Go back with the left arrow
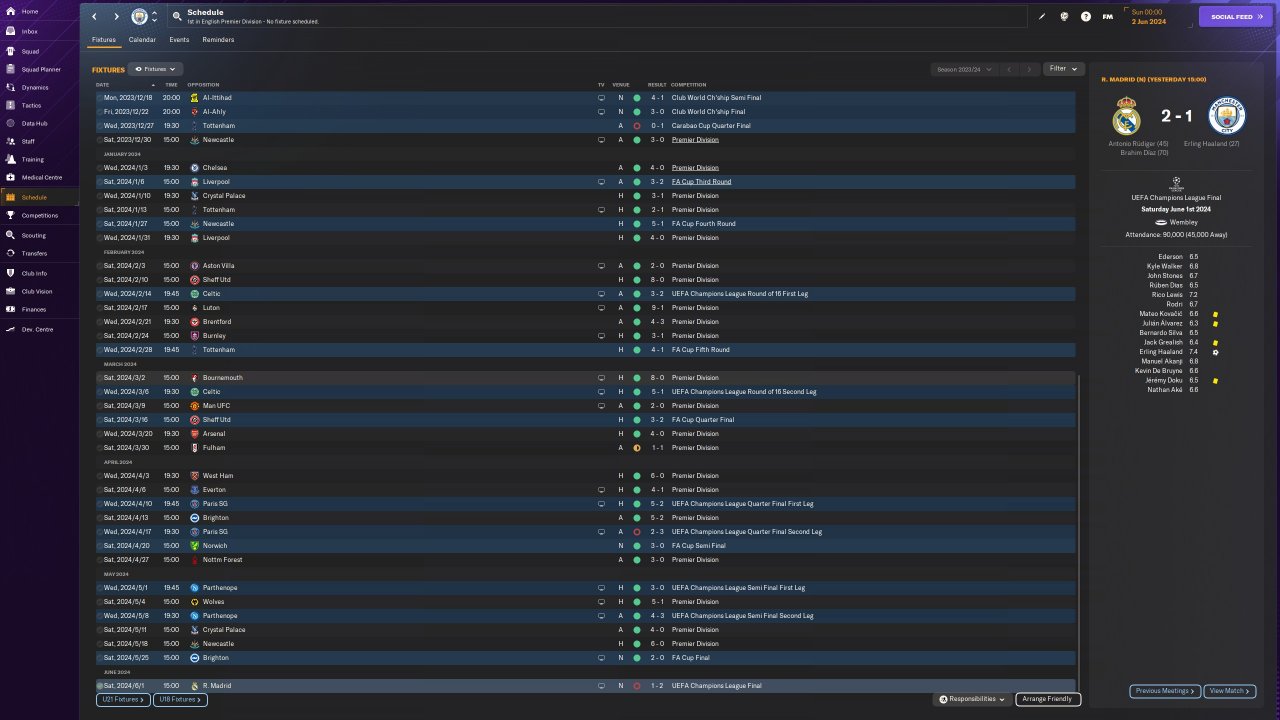Screen dimensions: 1280x720 (x=94, y=17)
